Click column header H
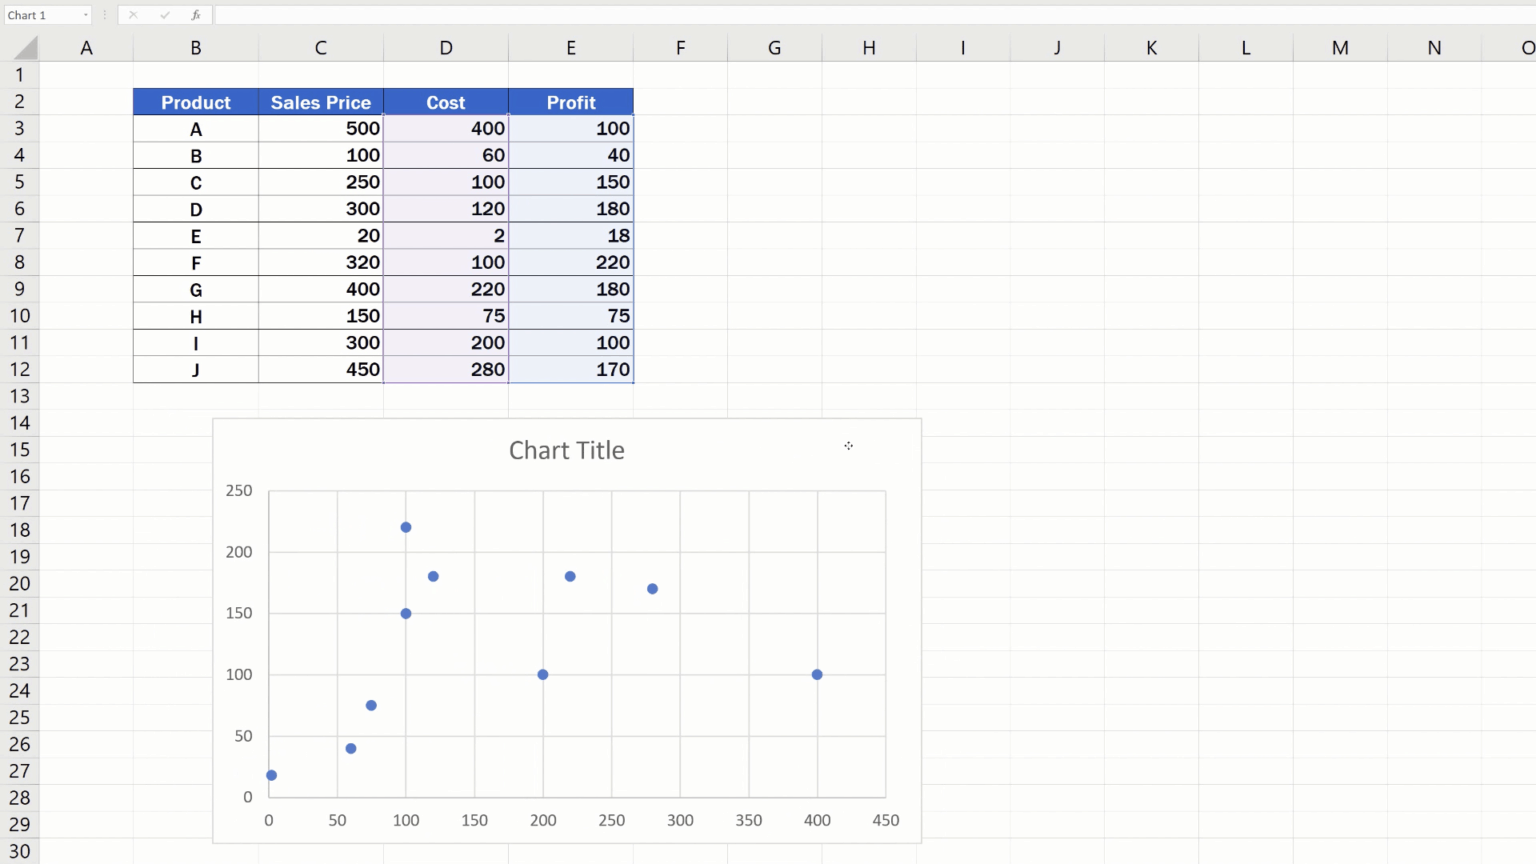The height and width of the screenshot is (864, 1536). tap(868, 47)
